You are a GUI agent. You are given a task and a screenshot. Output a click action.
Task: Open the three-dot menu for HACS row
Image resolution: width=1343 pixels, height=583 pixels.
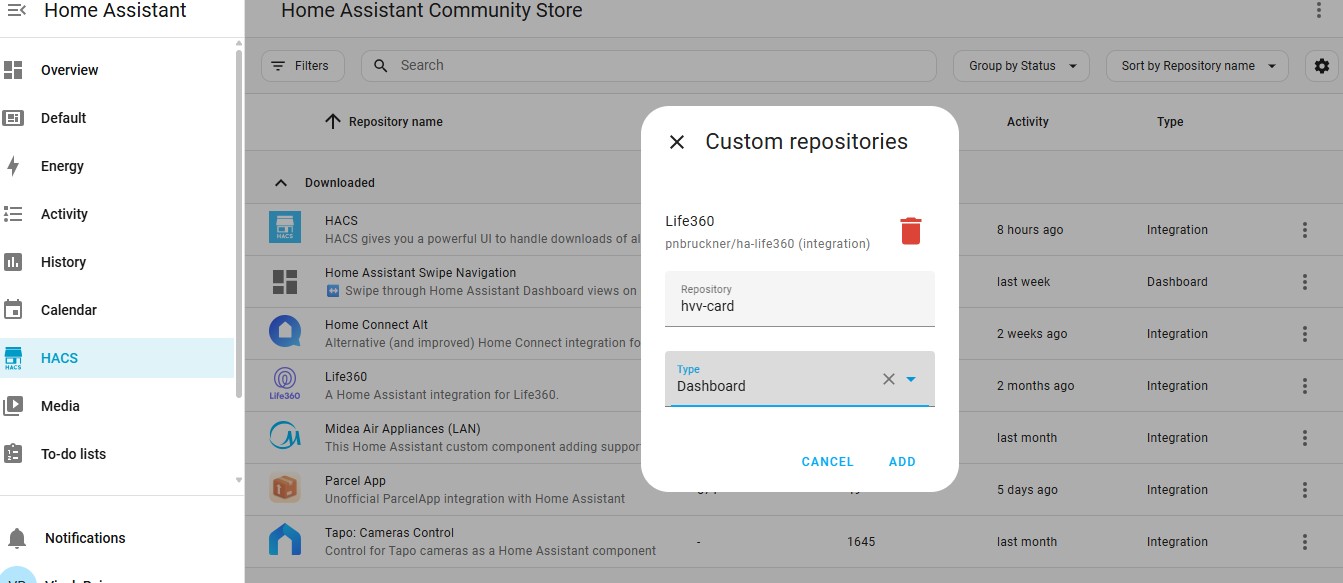(1305, 230)
